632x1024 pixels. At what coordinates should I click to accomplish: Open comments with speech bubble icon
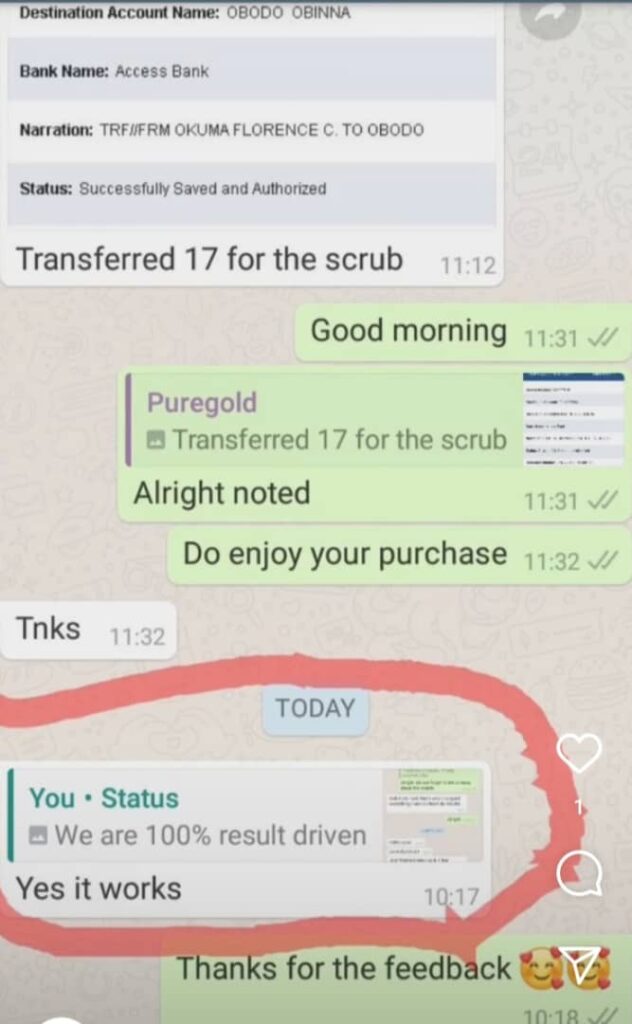pos(579,873)
